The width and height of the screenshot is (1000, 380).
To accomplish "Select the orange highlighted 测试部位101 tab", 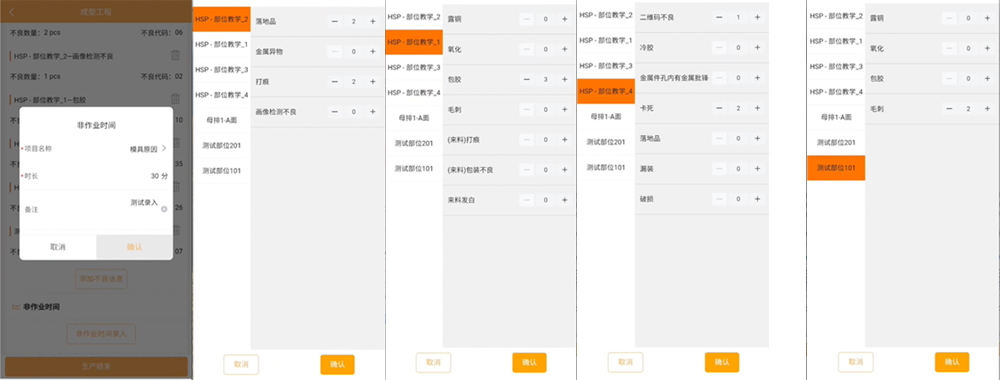I will point(836,168).
